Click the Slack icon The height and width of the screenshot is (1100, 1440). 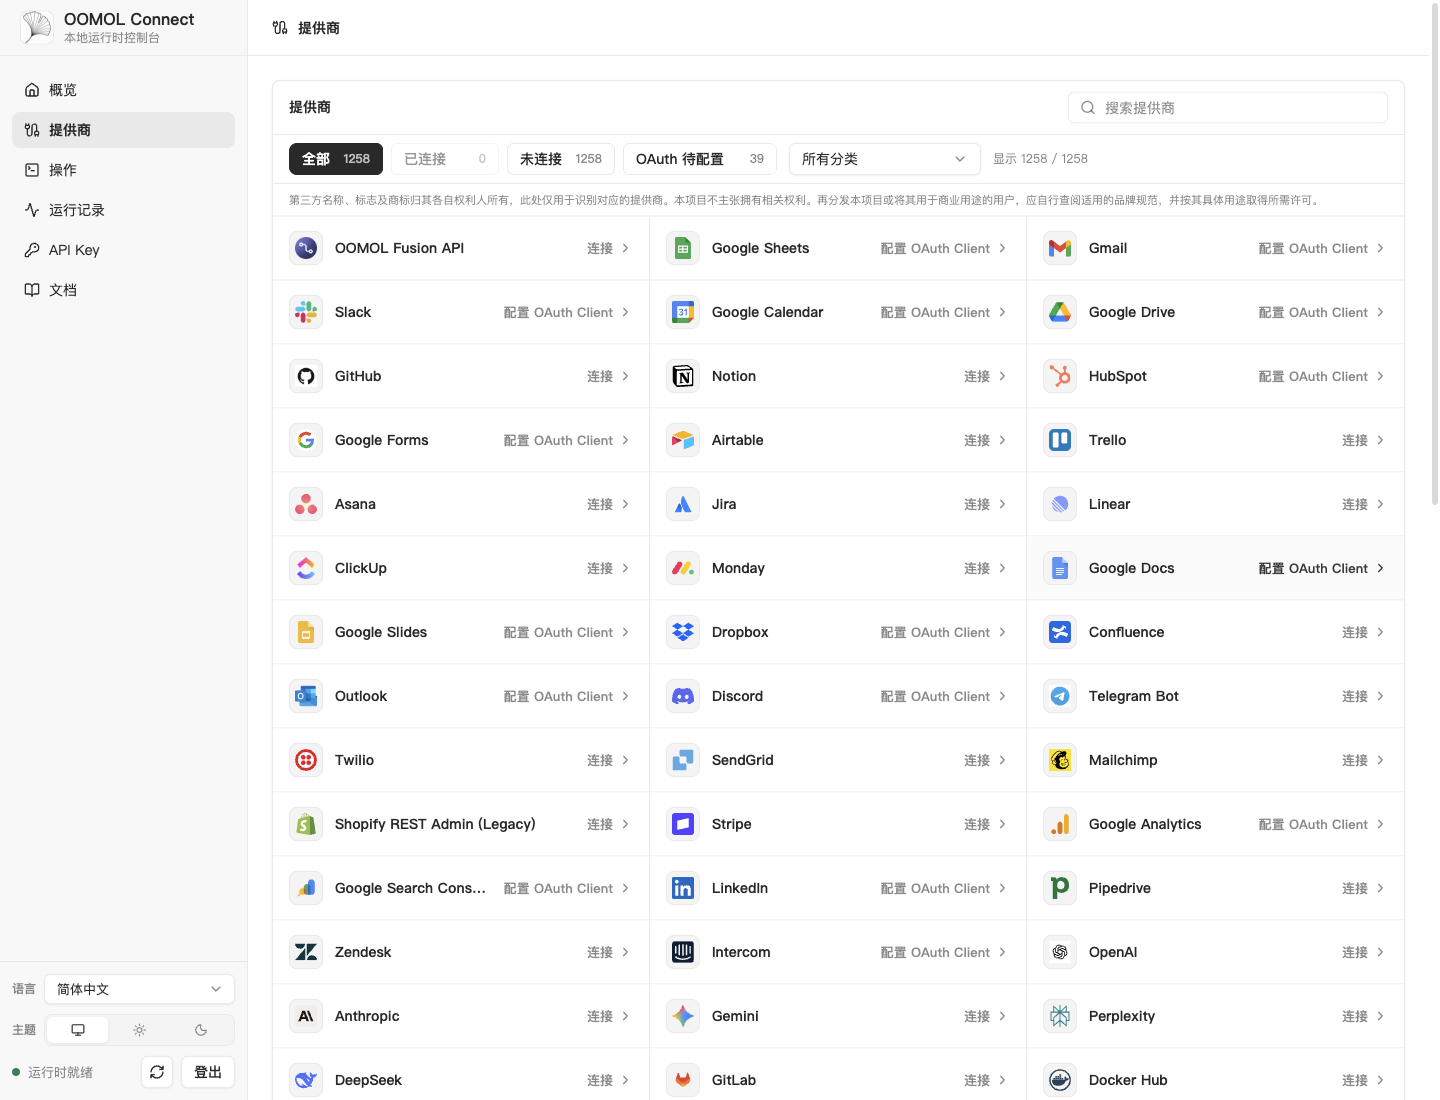click(x=306, y=312)
